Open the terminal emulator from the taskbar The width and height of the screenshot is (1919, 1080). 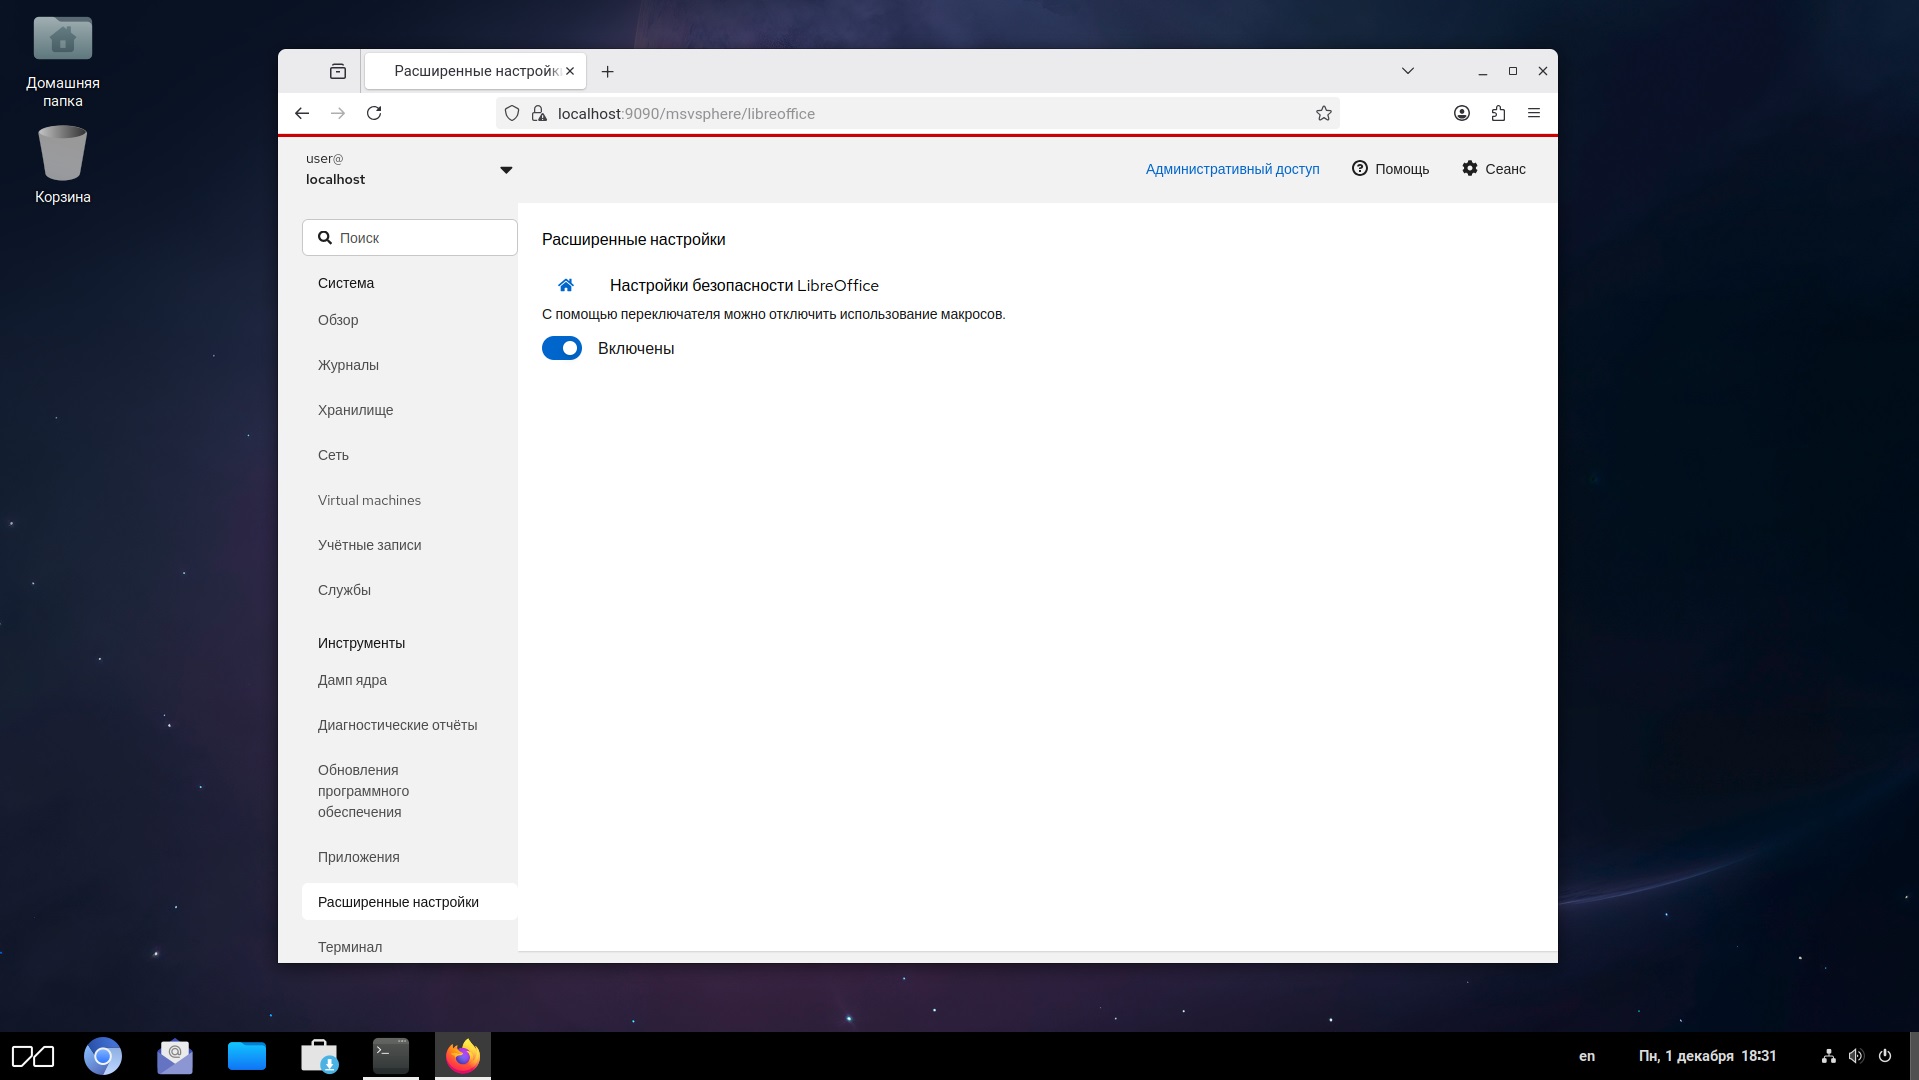[x=390, y=1055]
